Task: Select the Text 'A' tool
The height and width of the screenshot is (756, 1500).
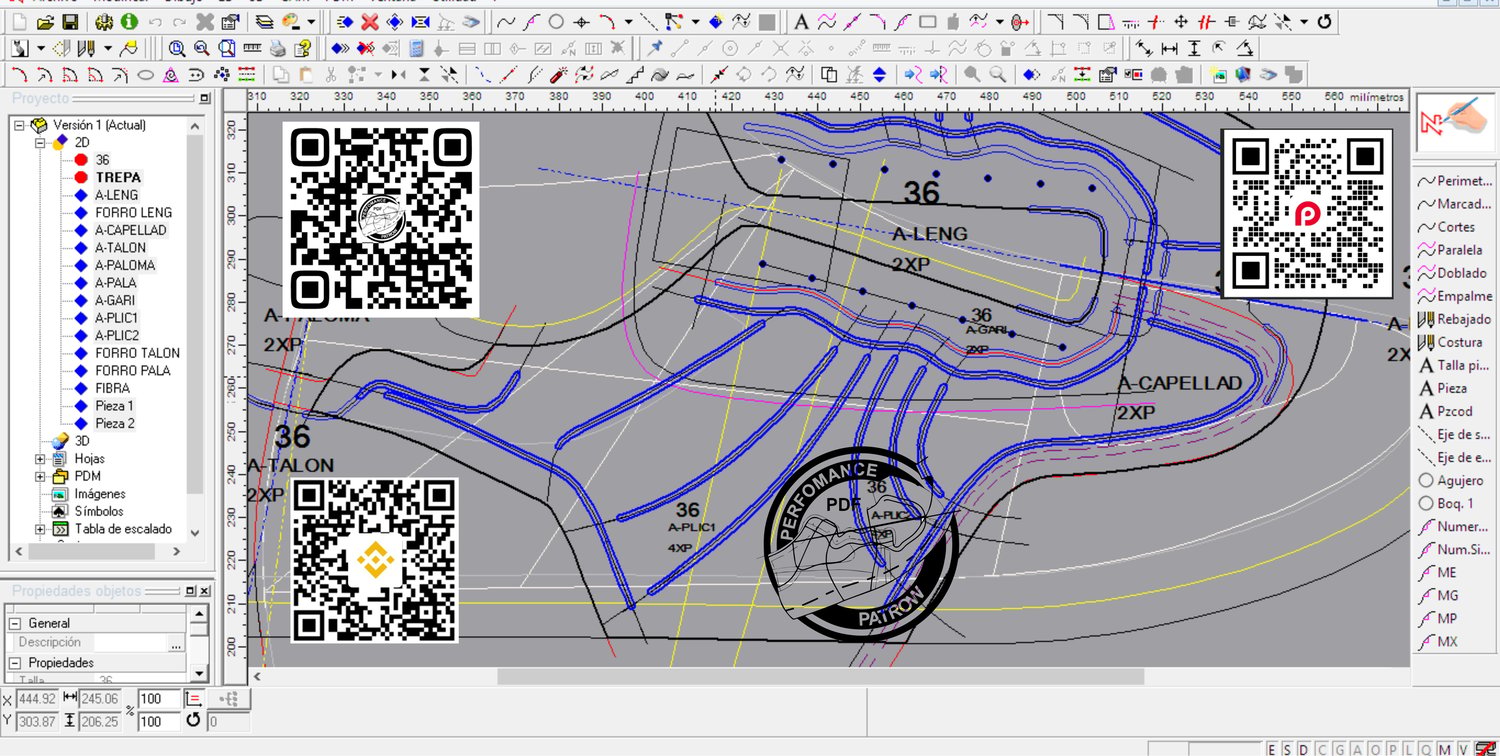Action: pos(801,22)
